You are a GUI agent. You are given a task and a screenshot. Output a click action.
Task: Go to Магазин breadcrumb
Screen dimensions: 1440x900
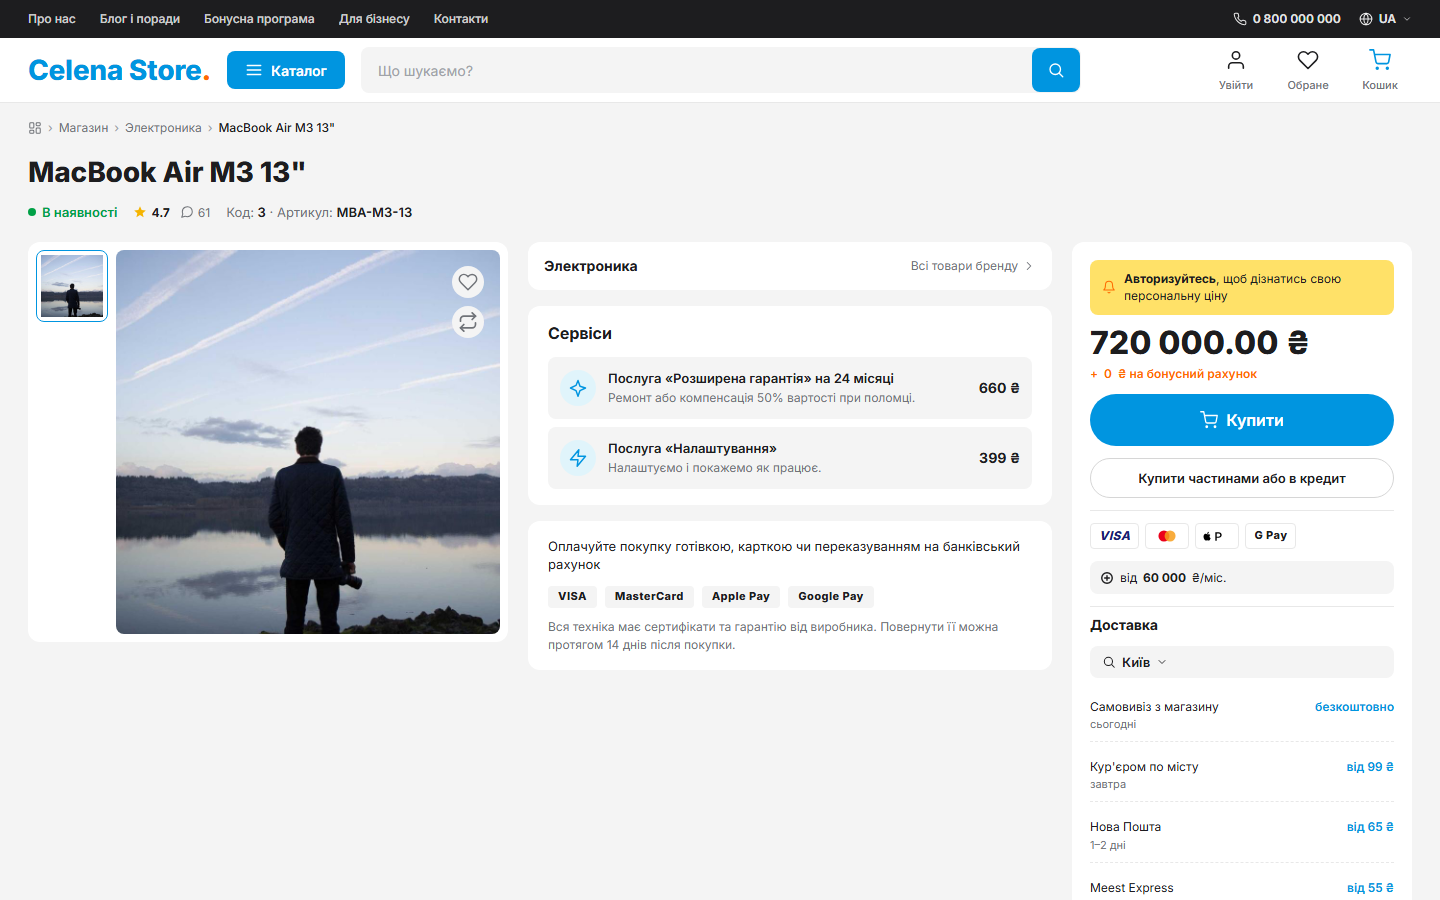point(83,128)
